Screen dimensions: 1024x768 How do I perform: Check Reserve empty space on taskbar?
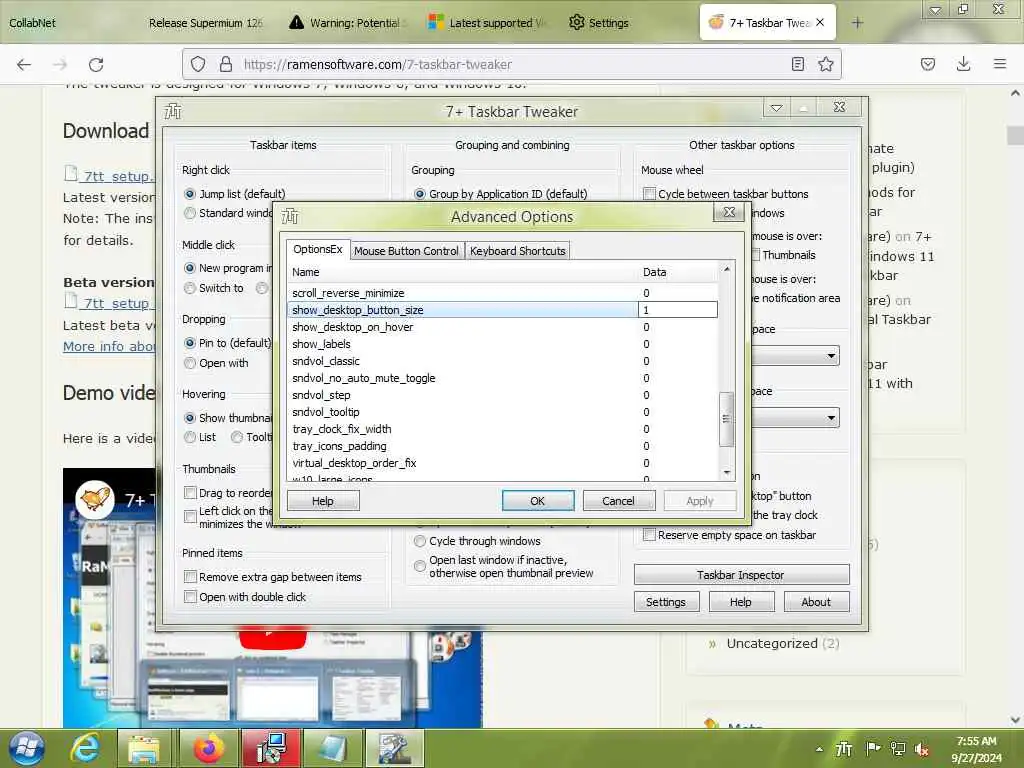pyautogui.click(x=649, y=535)
